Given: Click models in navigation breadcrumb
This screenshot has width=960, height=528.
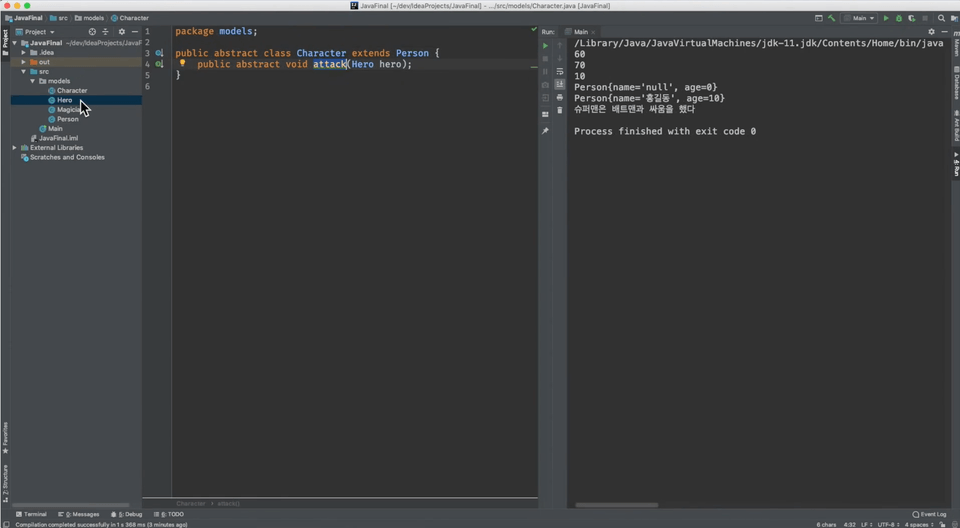Looking at the screenshot, I should tap(89, 18).
